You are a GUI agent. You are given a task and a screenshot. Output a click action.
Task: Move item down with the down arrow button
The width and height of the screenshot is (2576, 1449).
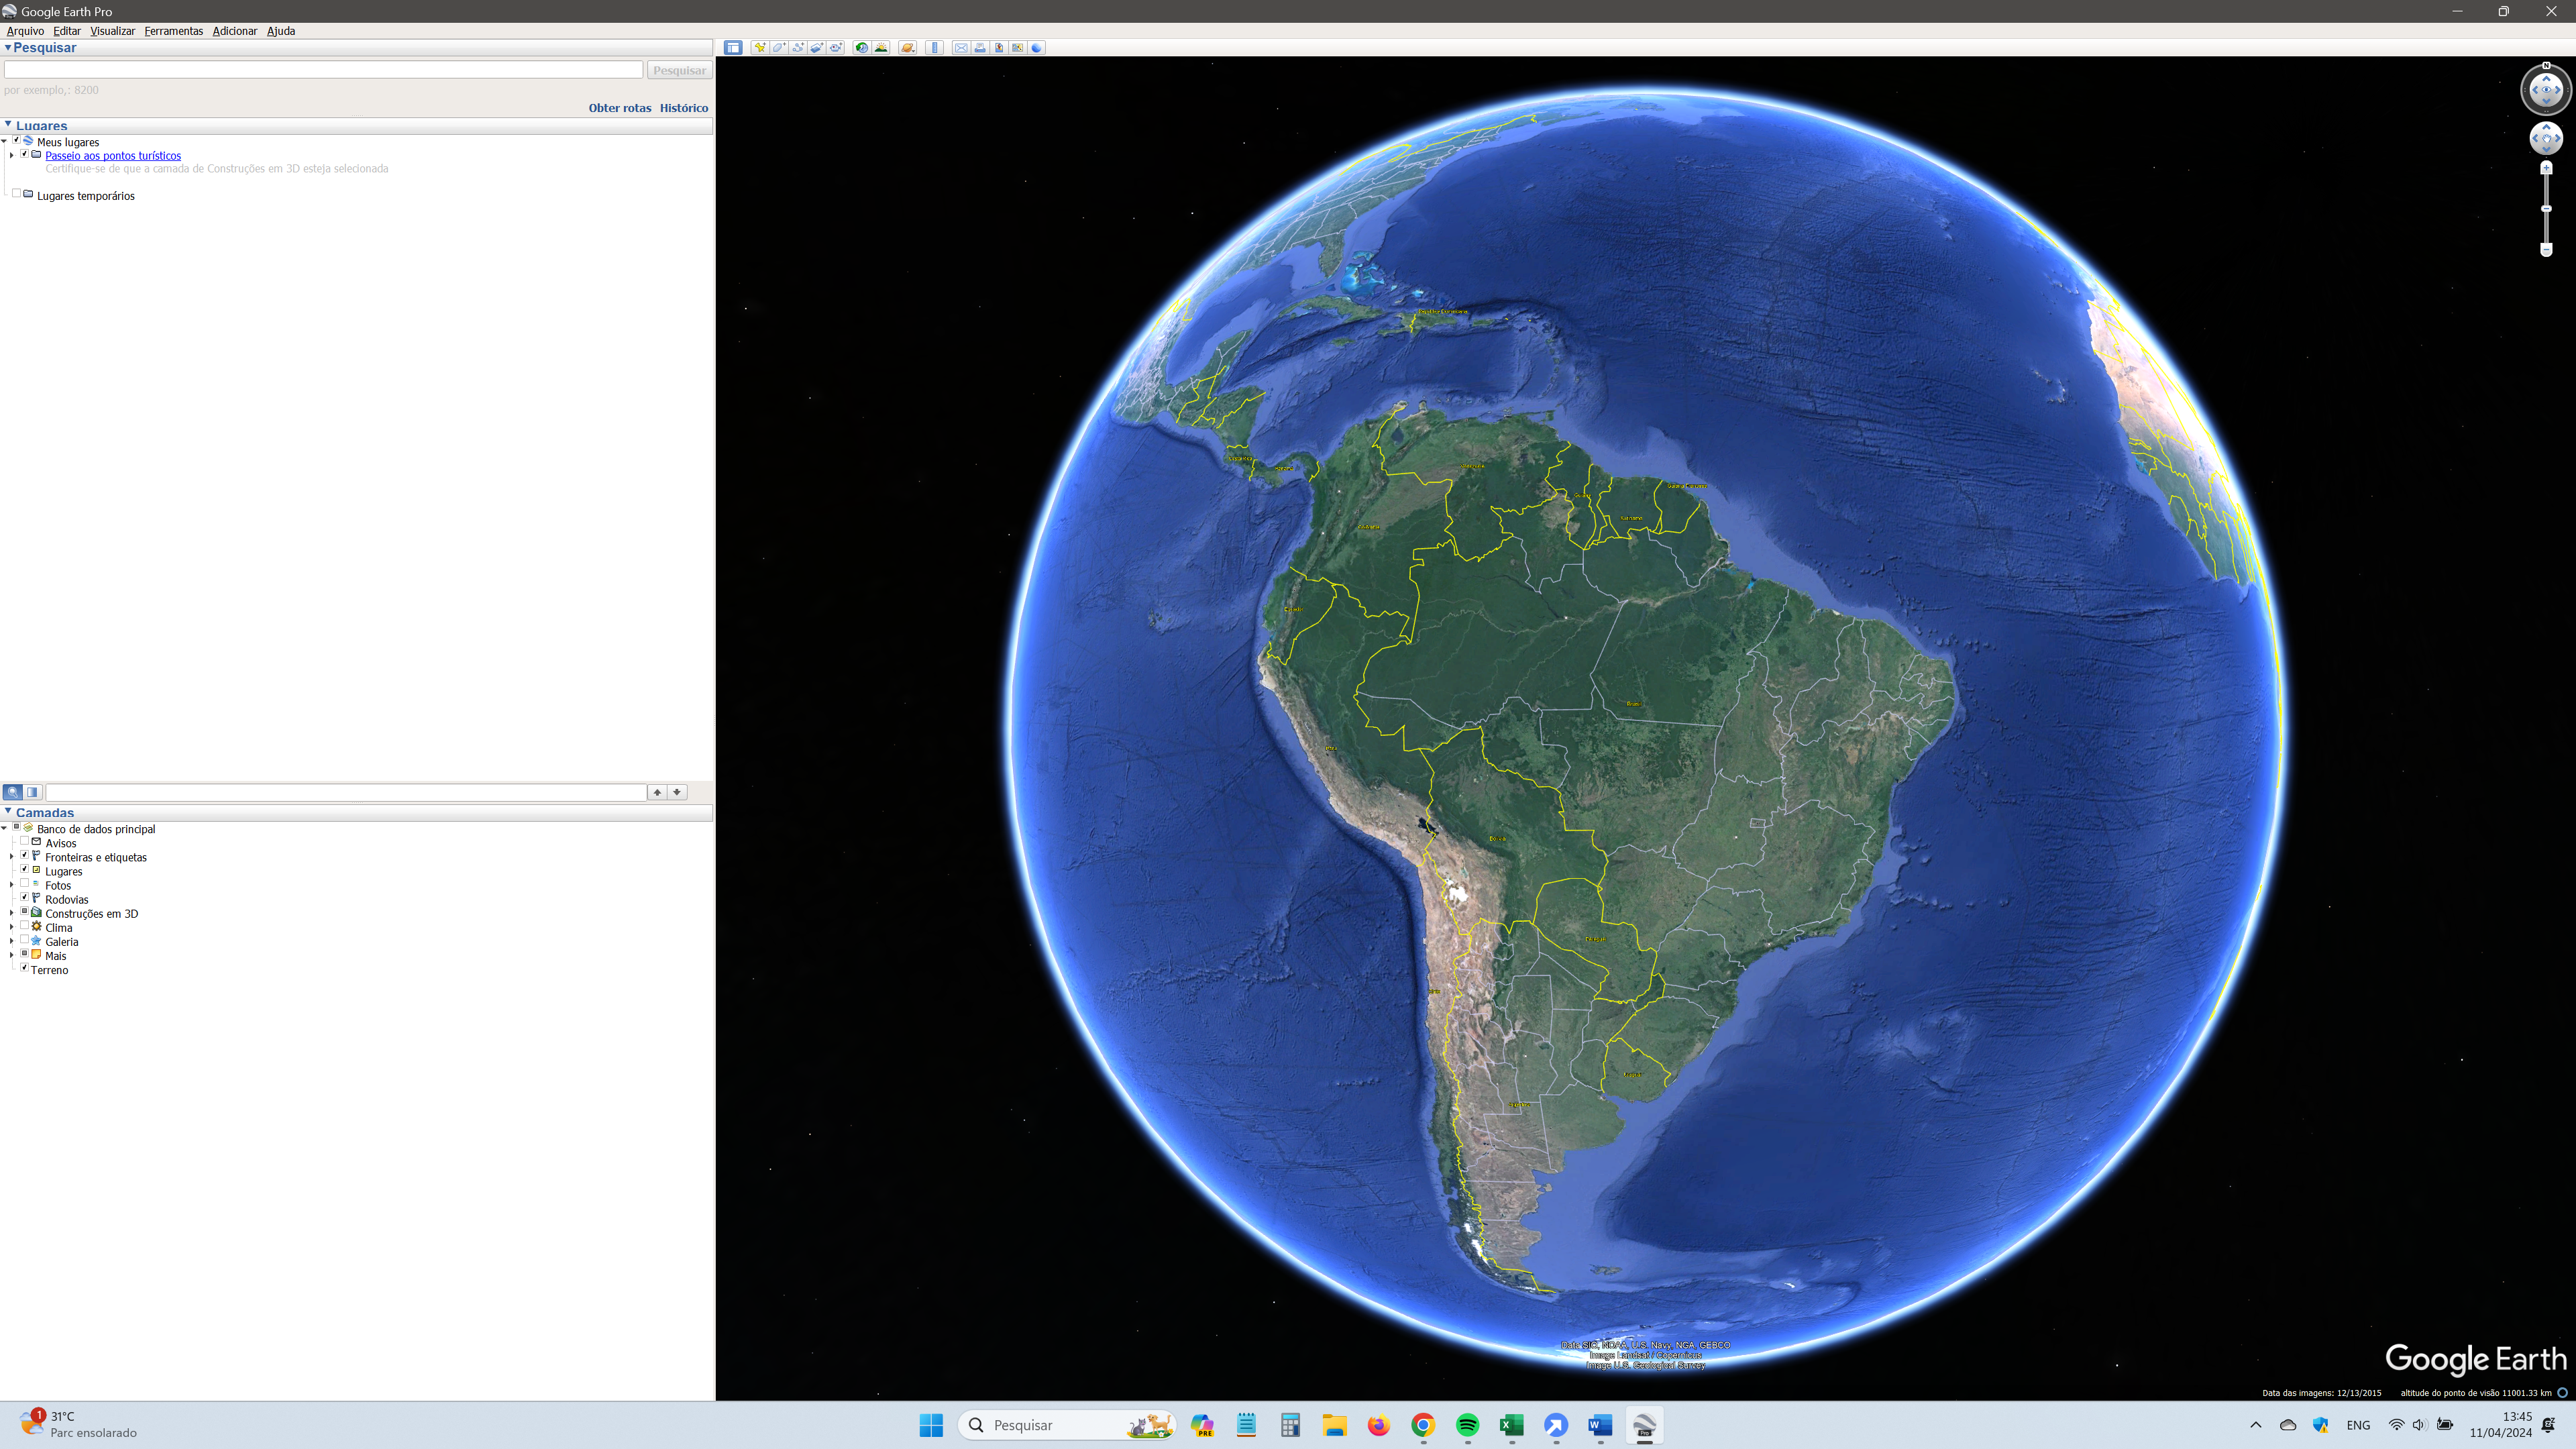pyautogui.click(x=677, y=792)
